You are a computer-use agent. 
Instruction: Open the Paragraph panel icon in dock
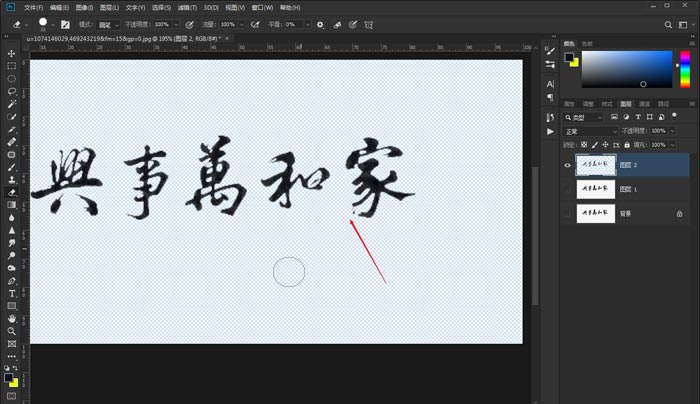click(x=550, y=97)
